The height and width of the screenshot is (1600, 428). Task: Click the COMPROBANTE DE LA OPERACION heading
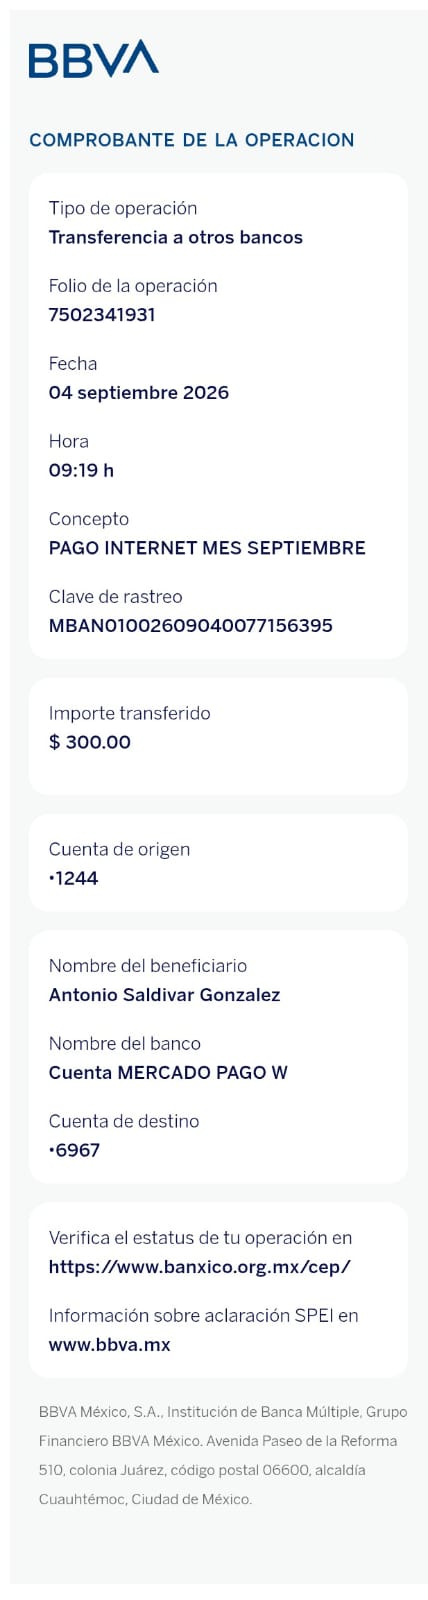pyautogui.click(x=192, y=140)
